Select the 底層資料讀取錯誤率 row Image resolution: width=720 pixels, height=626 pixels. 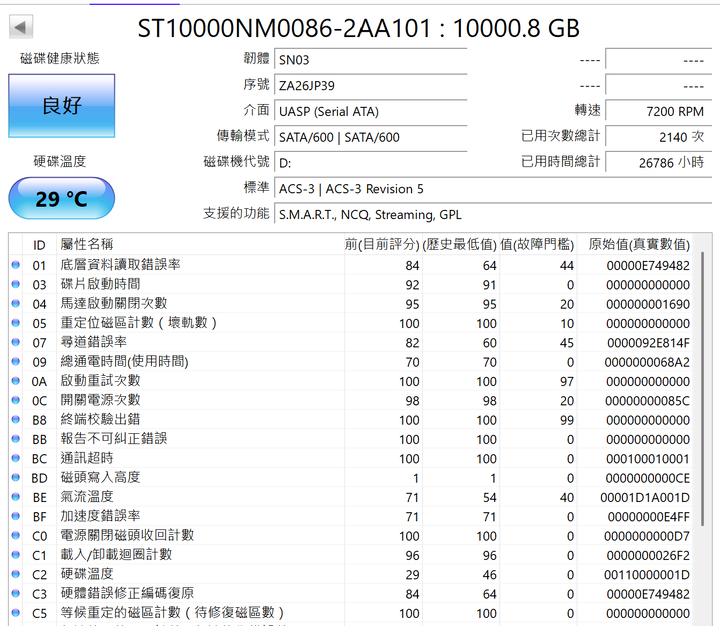point(351,265)
